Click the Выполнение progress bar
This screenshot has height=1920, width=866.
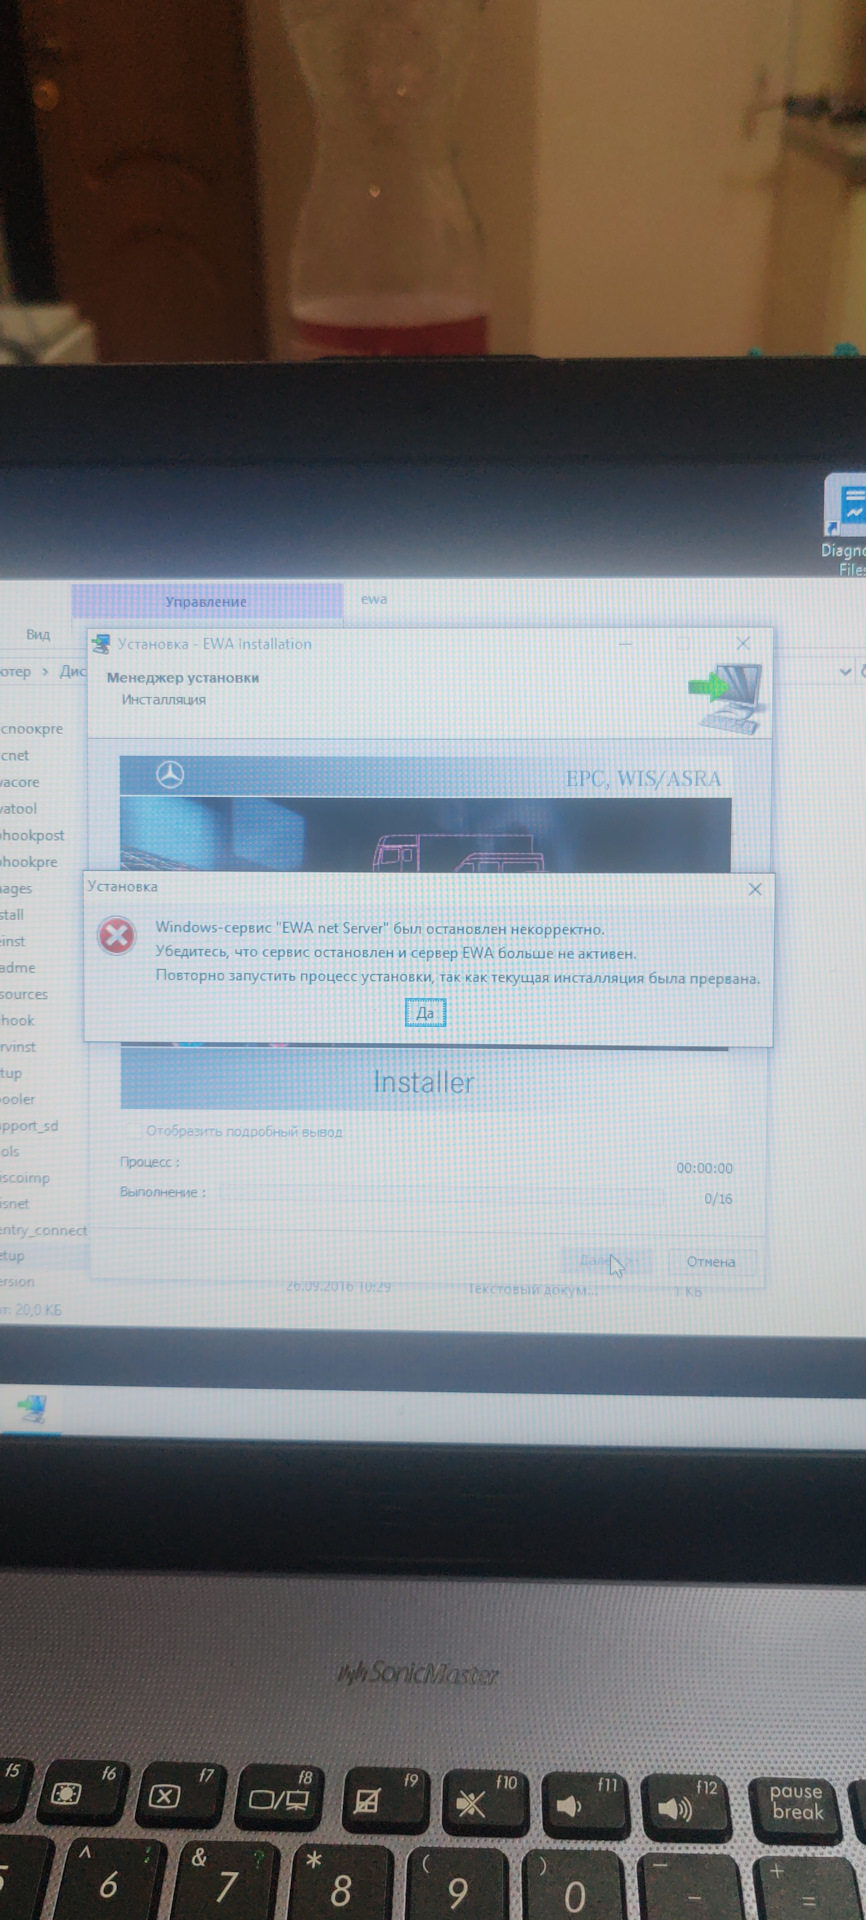[441, 1194]
